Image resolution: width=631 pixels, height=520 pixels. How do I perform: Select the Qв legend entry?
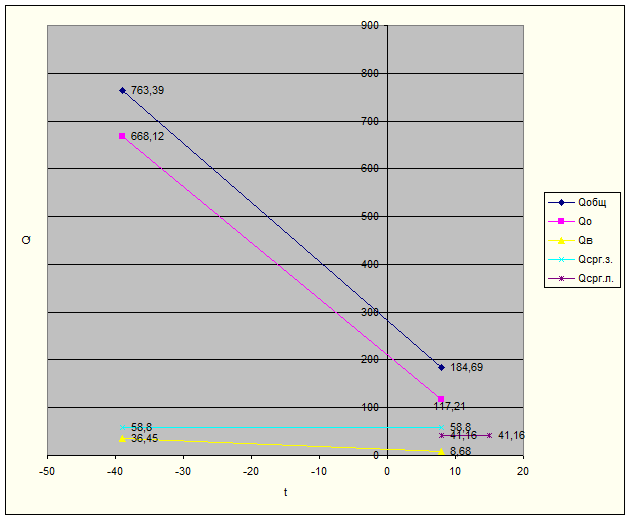point(585,240)
